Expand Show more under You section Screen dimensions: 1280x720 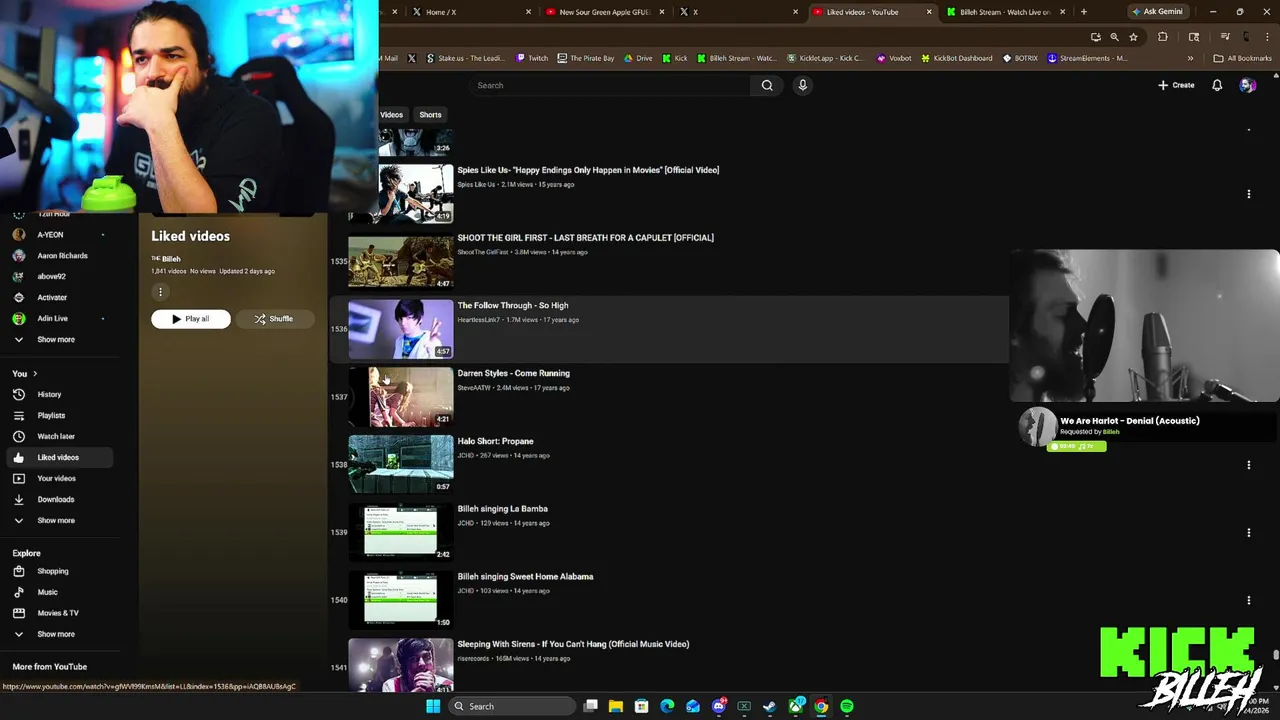coord(56,520)
